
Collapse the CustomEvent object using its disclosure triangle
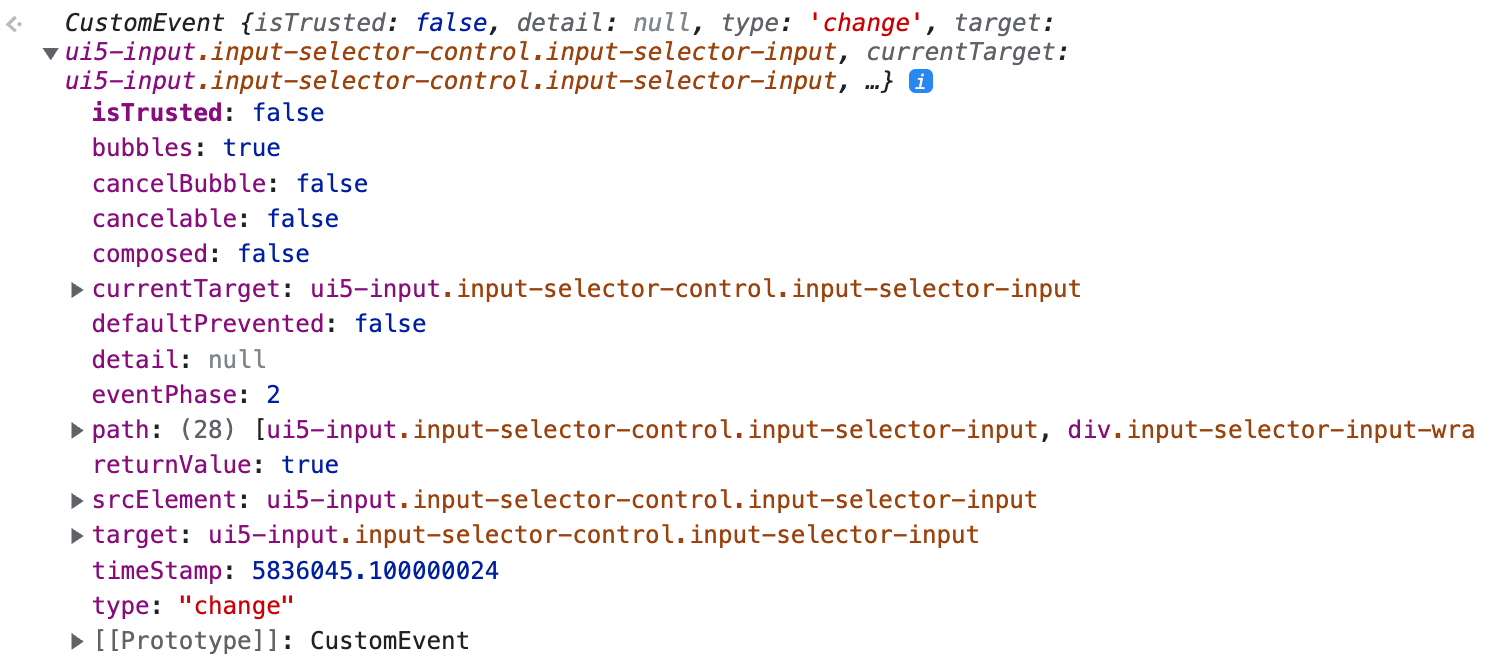click(x=49, y=54)
